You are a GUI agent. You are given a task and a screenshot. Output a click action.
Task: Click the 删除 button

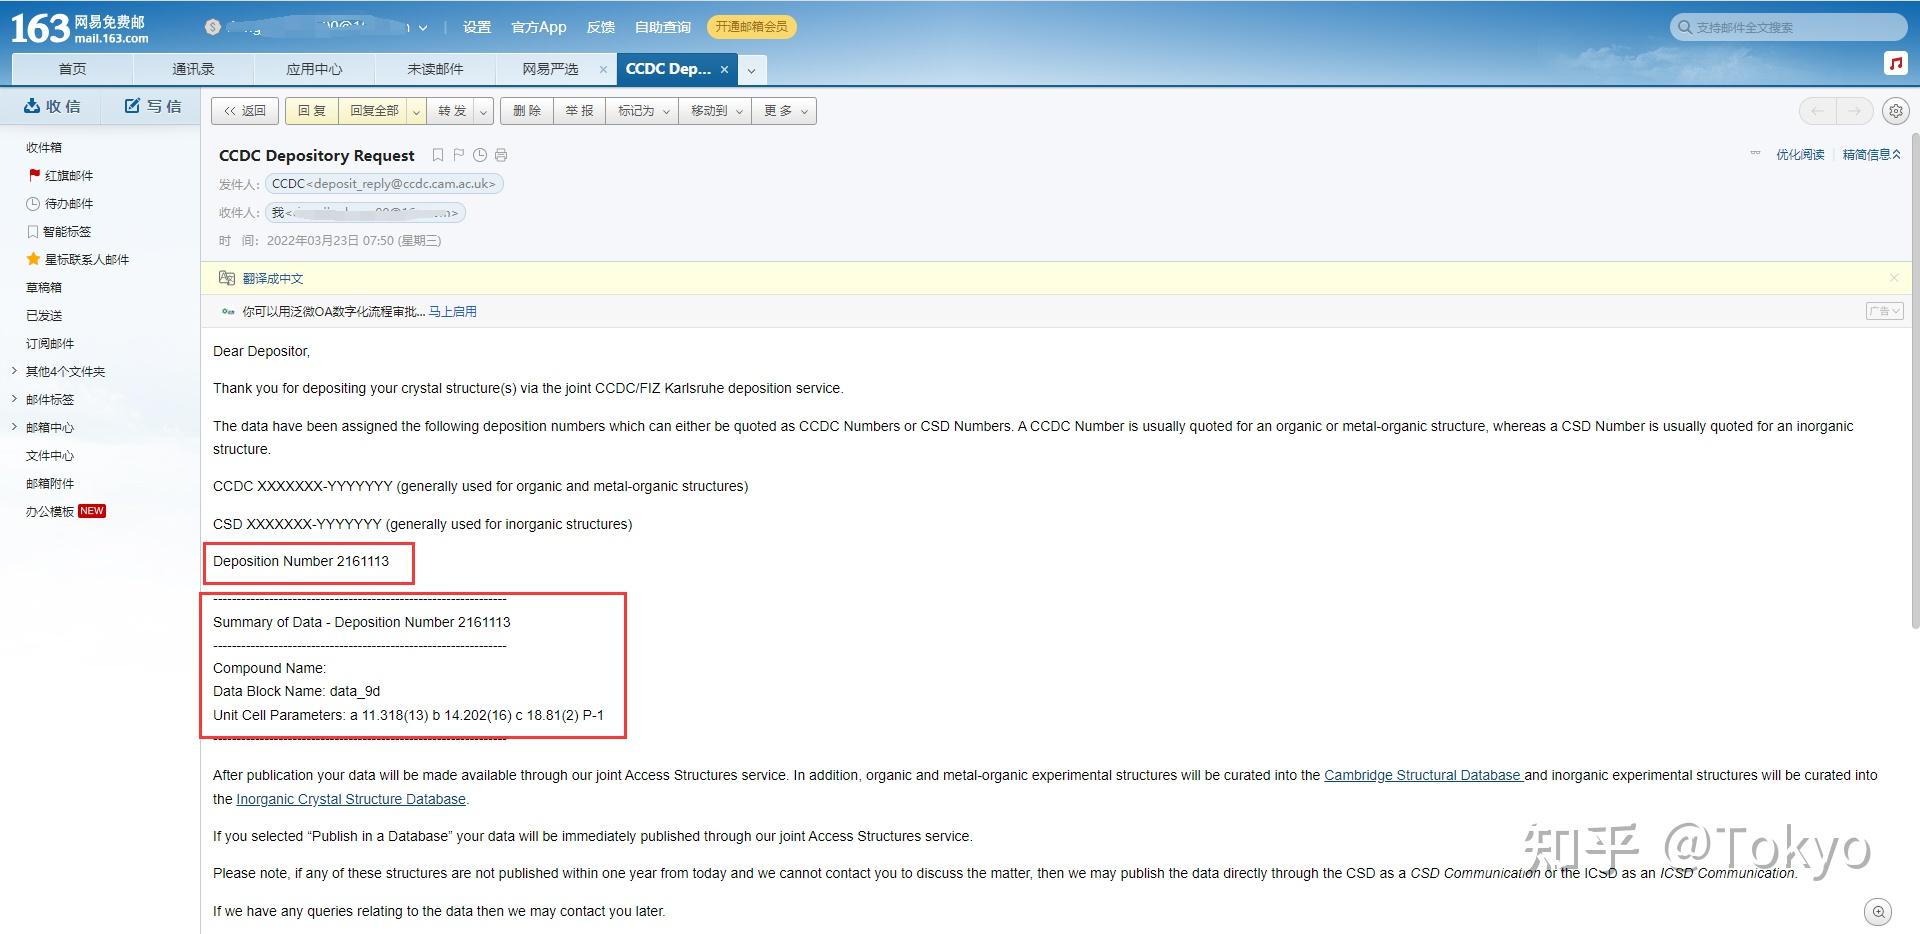[x=527, y=111]
